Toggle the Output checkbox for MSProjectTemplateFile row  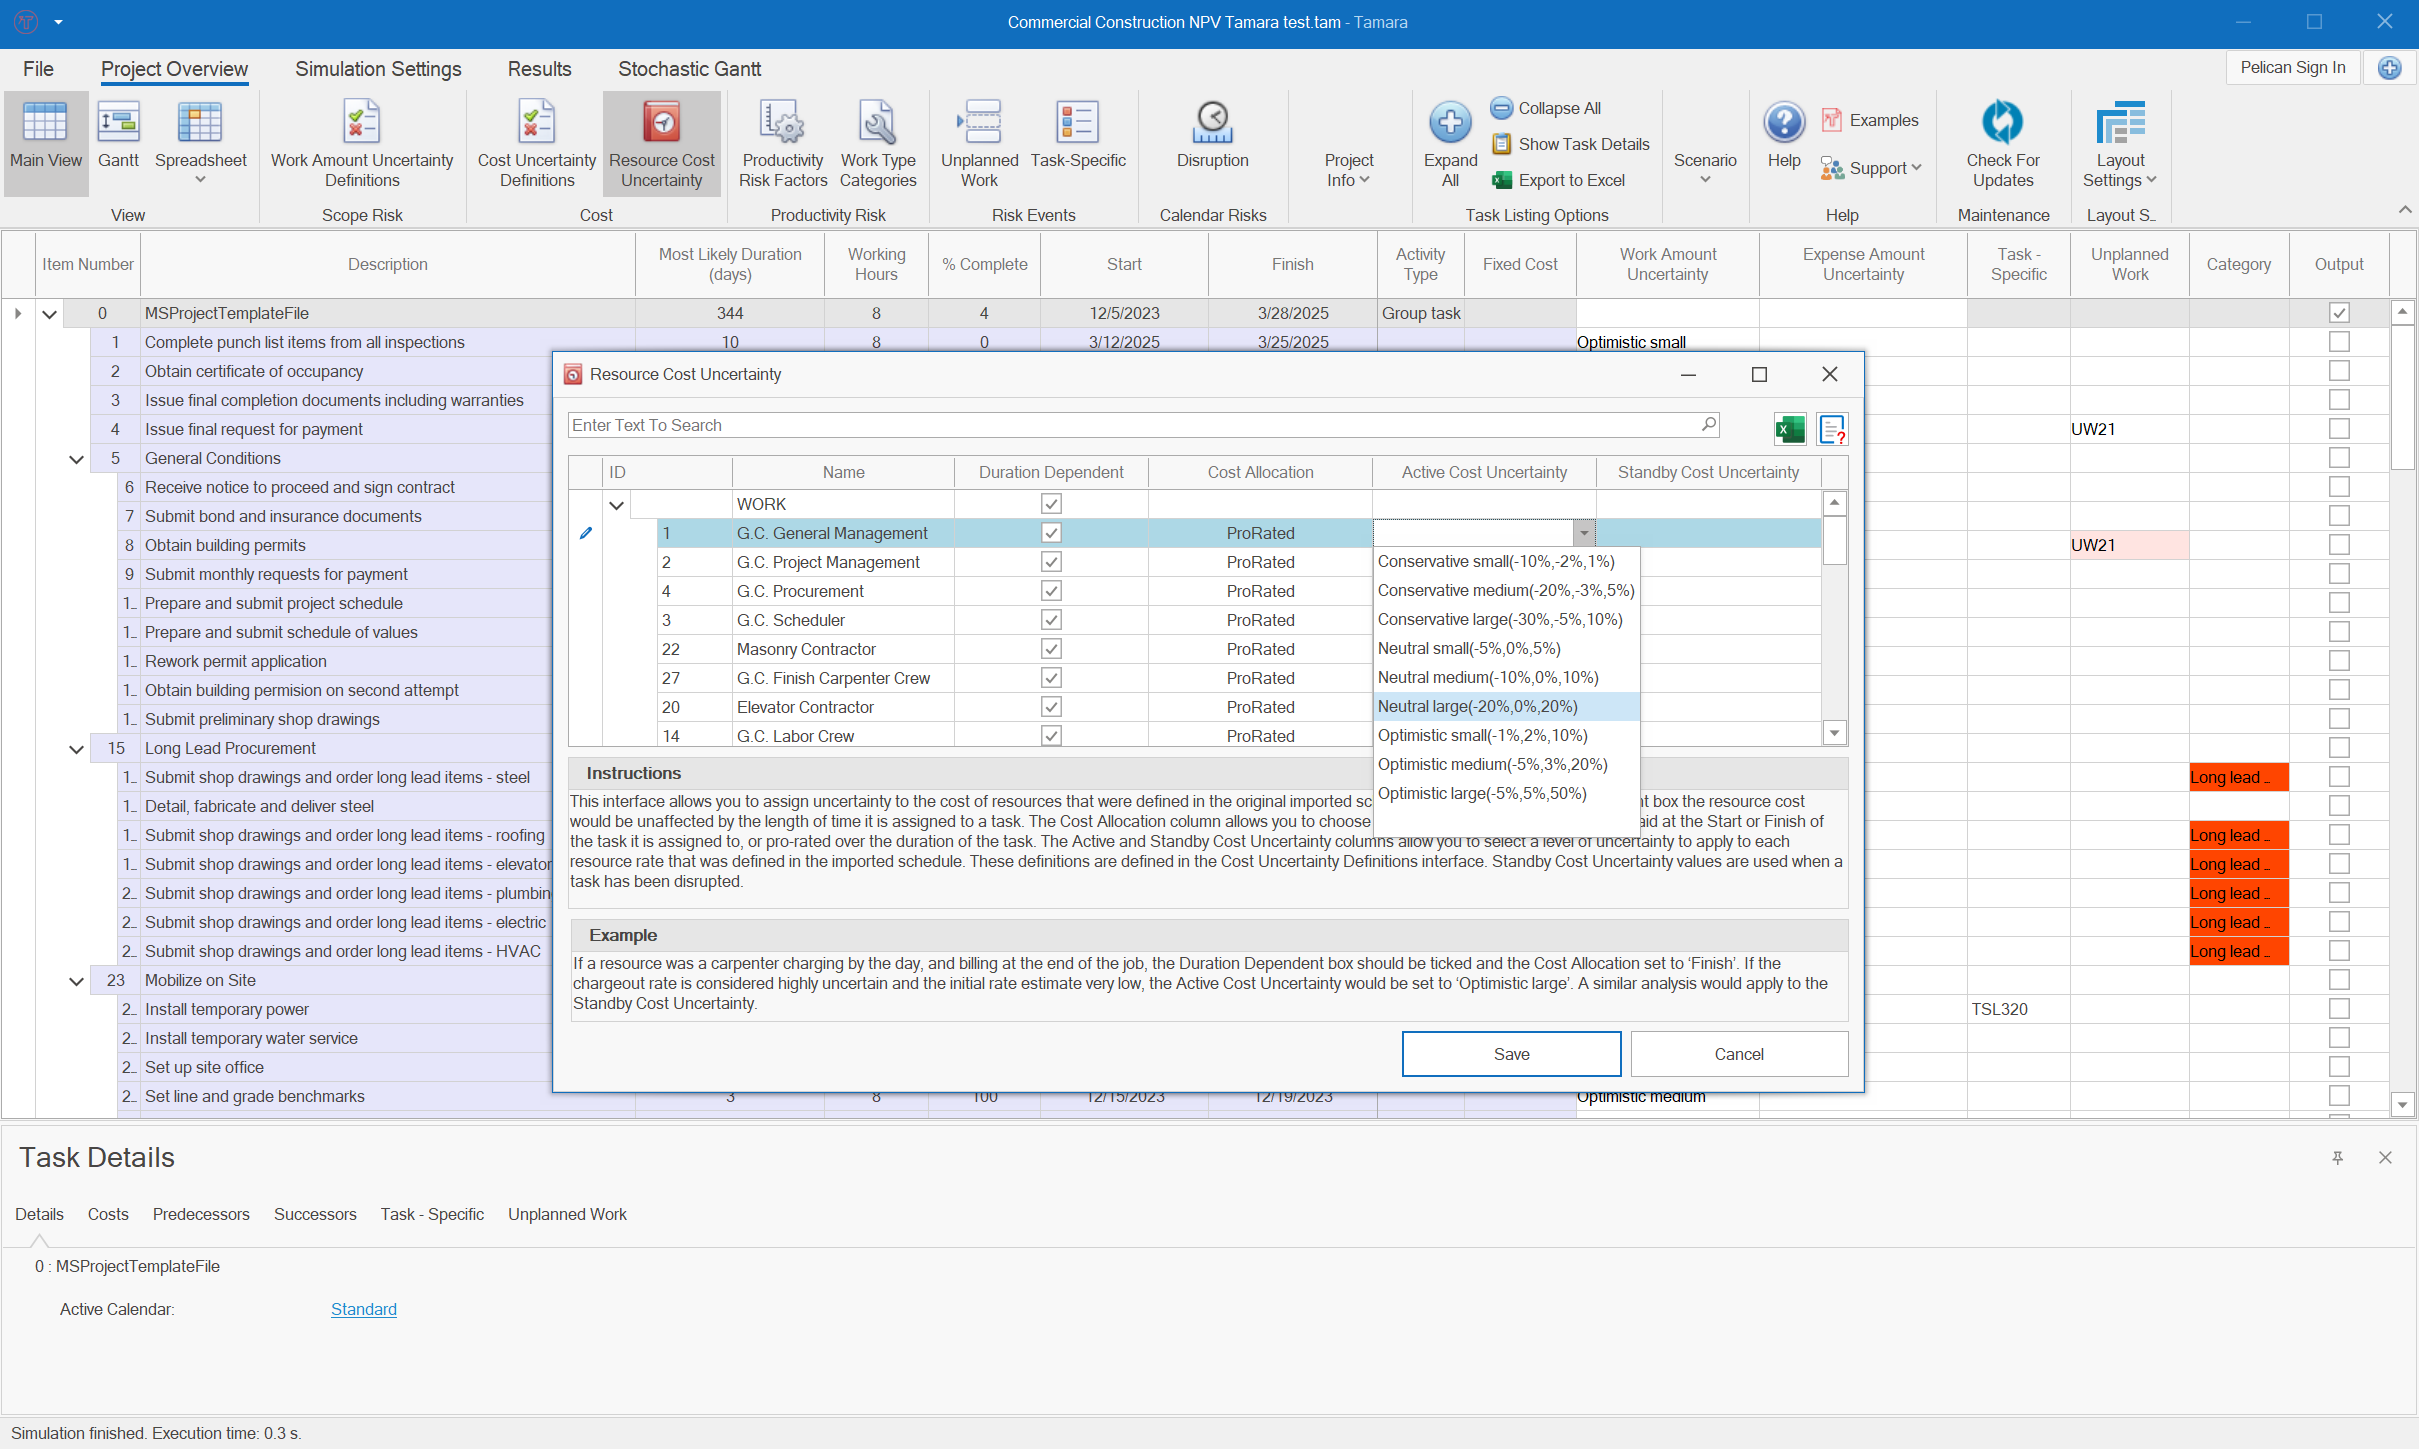pos(2339,312)
